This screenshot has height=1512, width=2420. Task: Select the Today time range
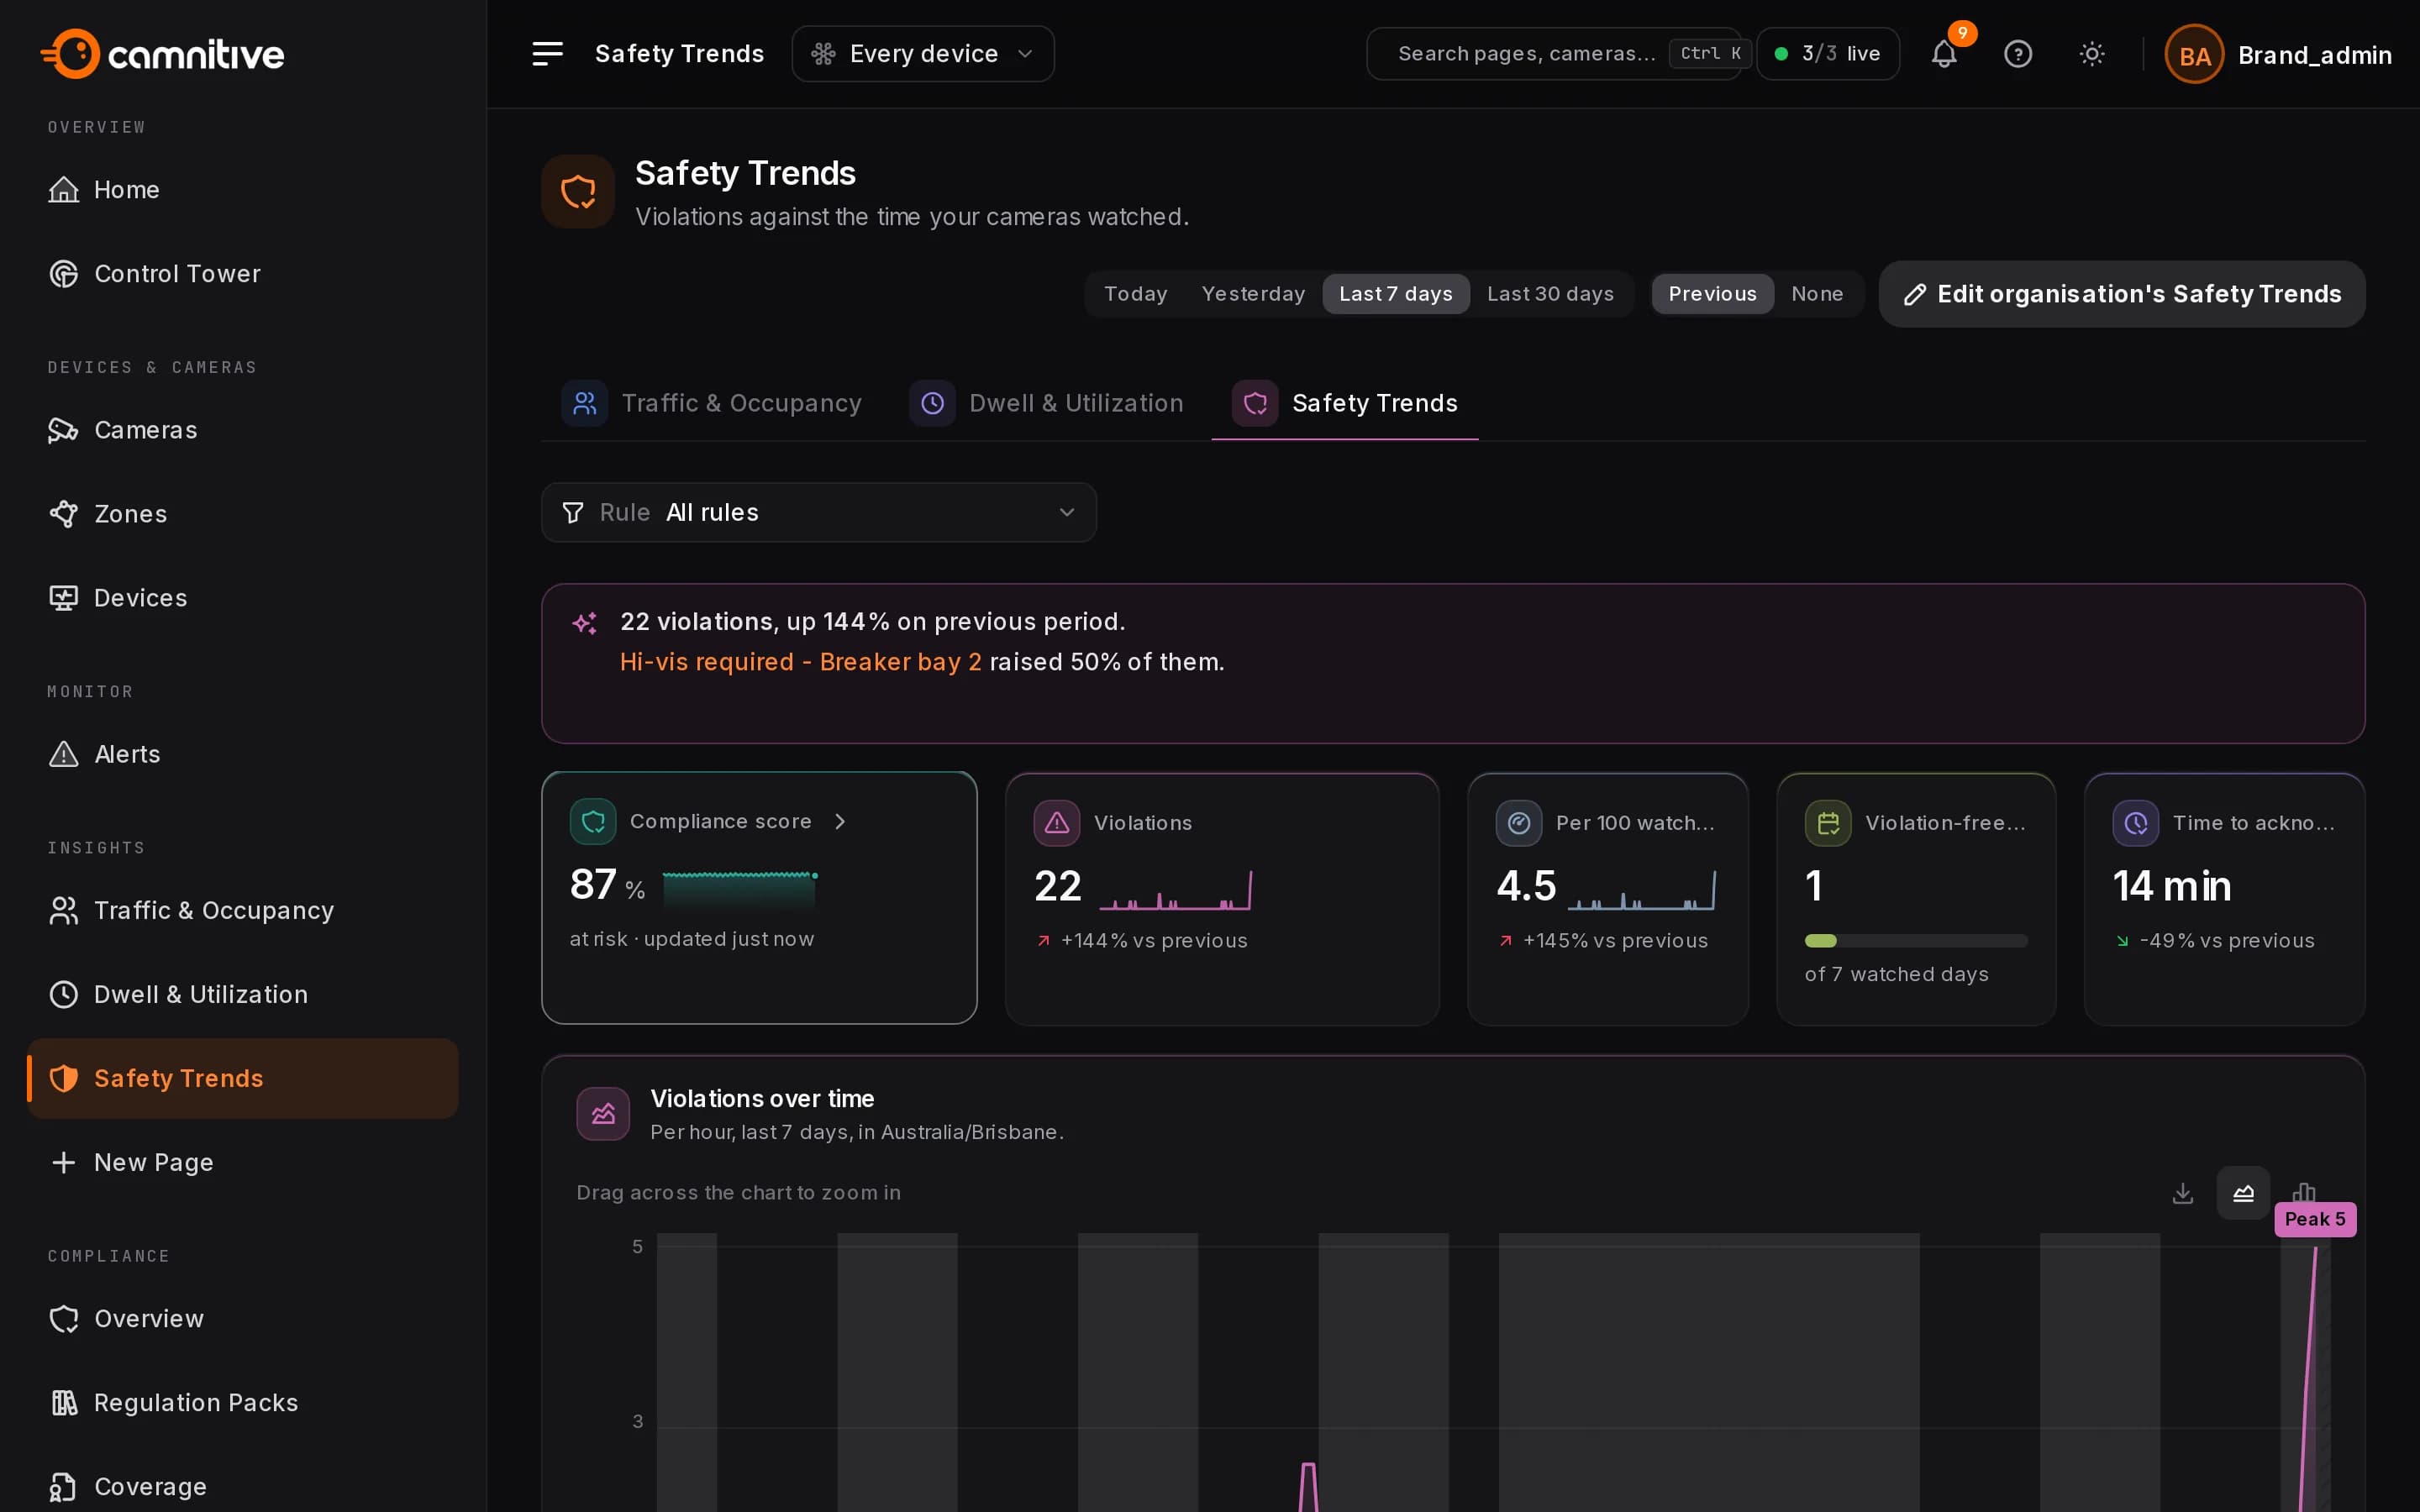[x=1135, y=294]
